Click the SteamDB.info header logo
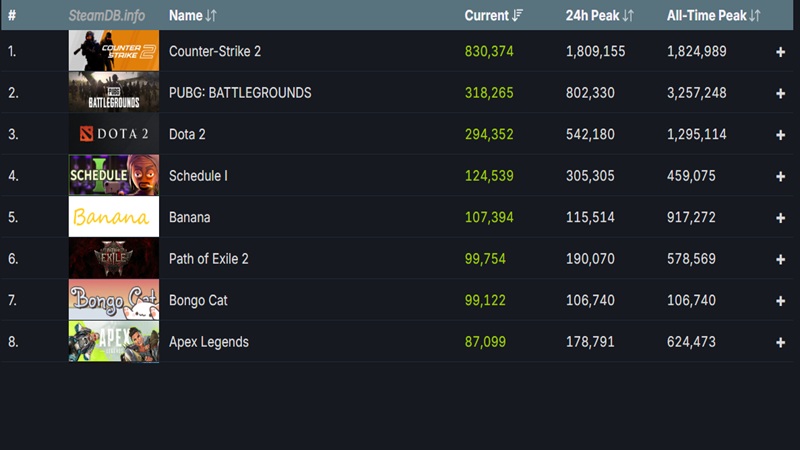This screenshot has height=450, width=800. coord(106,16)
